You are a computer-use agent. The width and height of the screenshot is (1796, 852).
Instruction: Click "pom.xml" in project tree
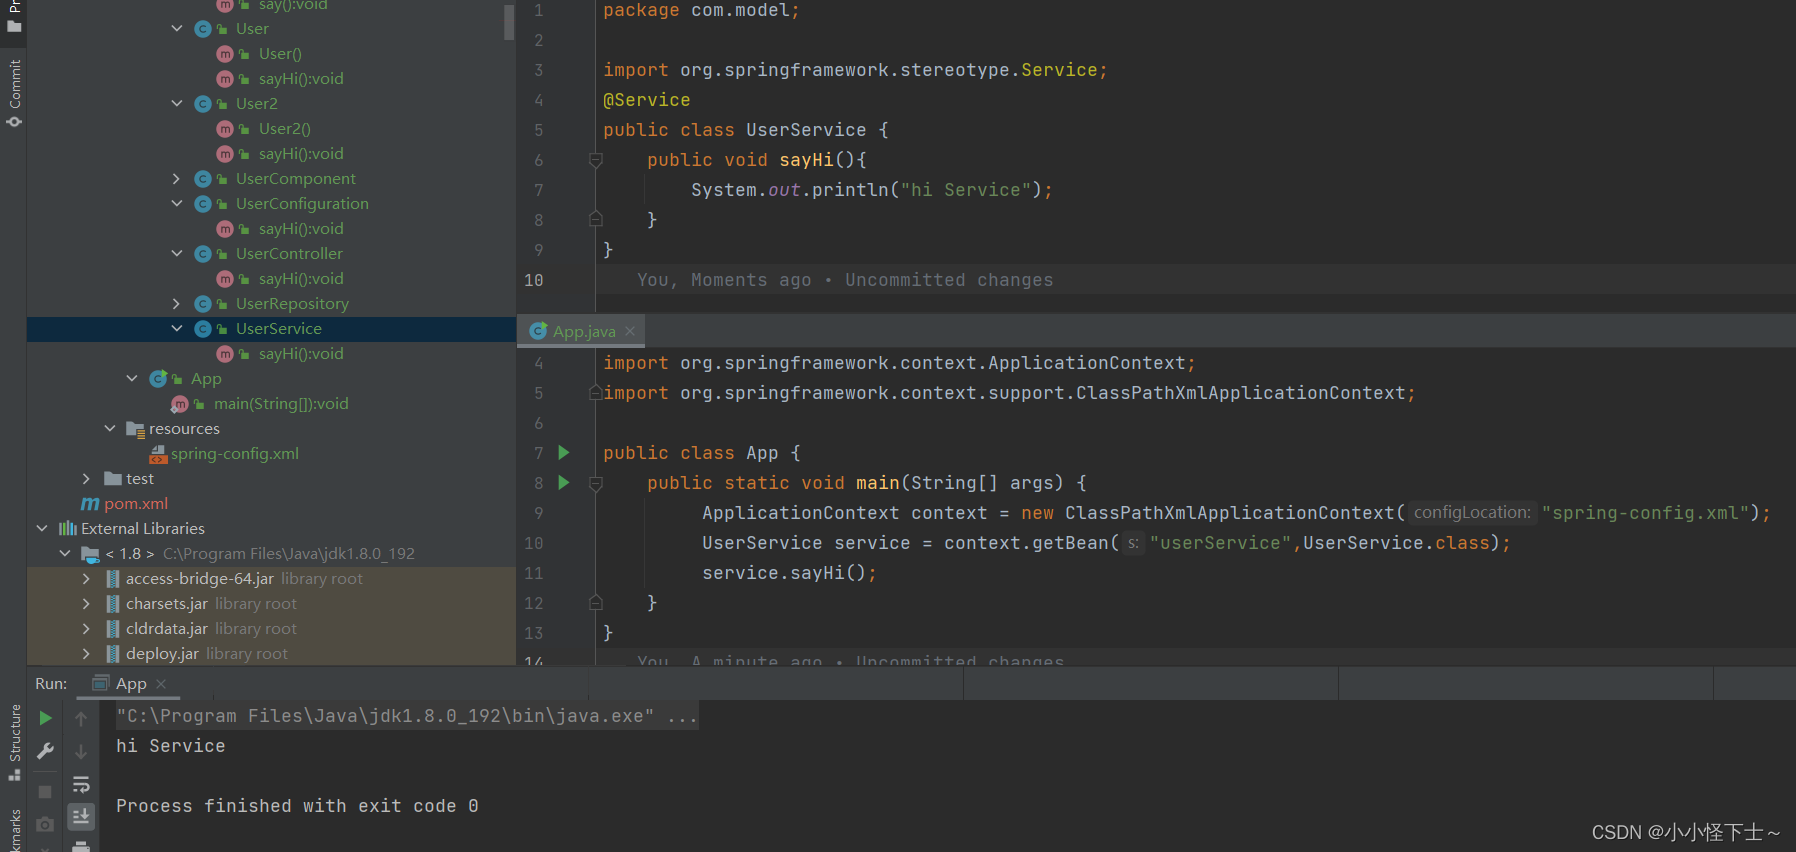pos(136,504)
